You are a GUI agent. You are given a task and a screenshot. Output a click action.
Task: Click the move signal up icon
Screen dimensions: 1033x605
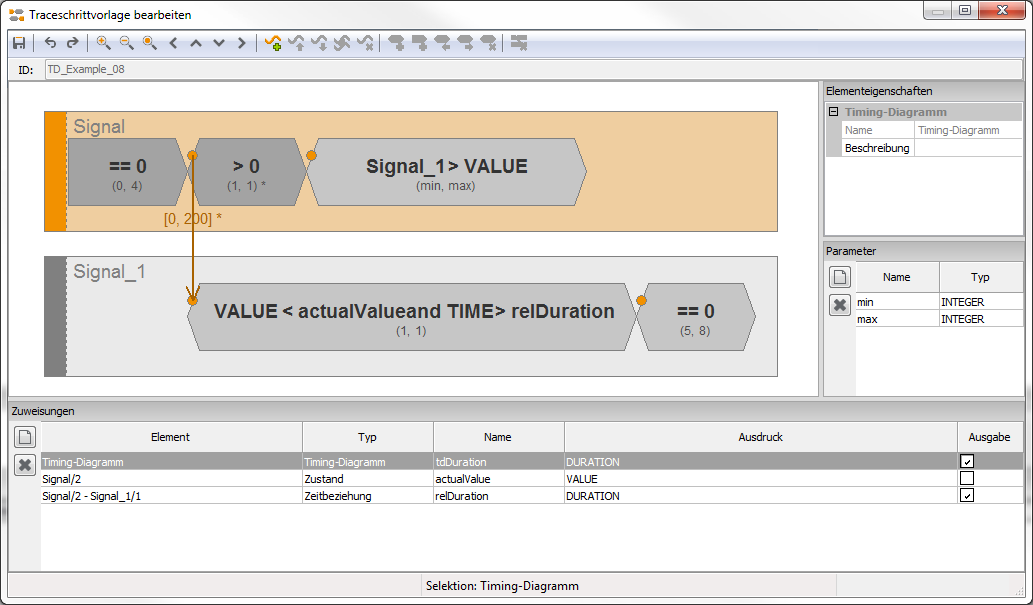296,43
